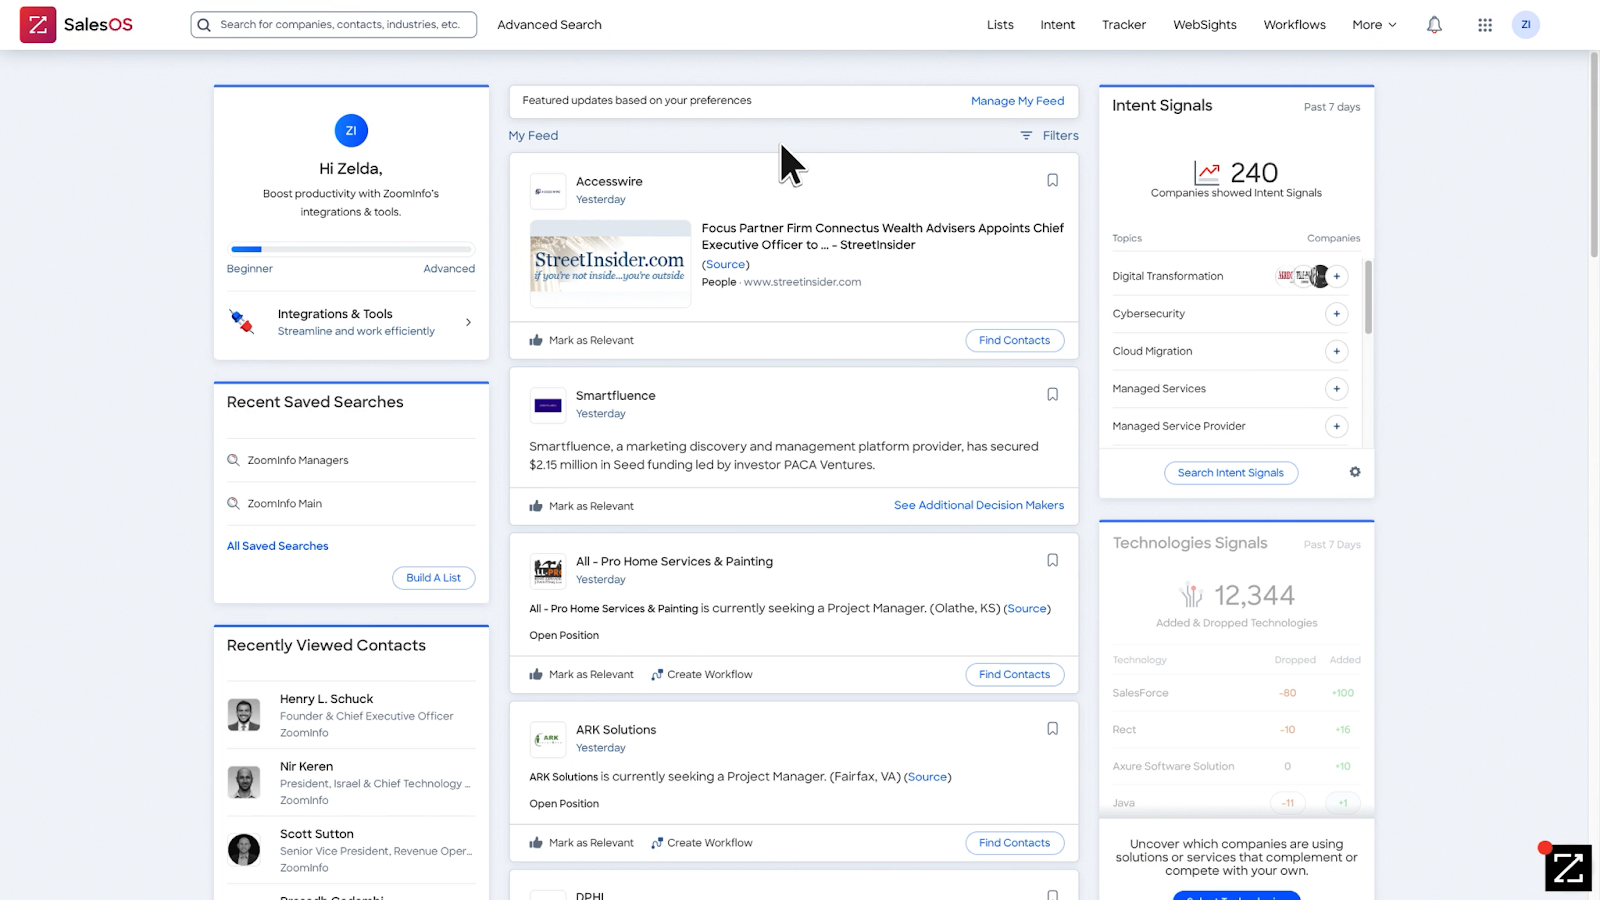Click See Additional Decision Makers link
The height and width of the screenshot is (900, 1600).
[x=979, y=506]
